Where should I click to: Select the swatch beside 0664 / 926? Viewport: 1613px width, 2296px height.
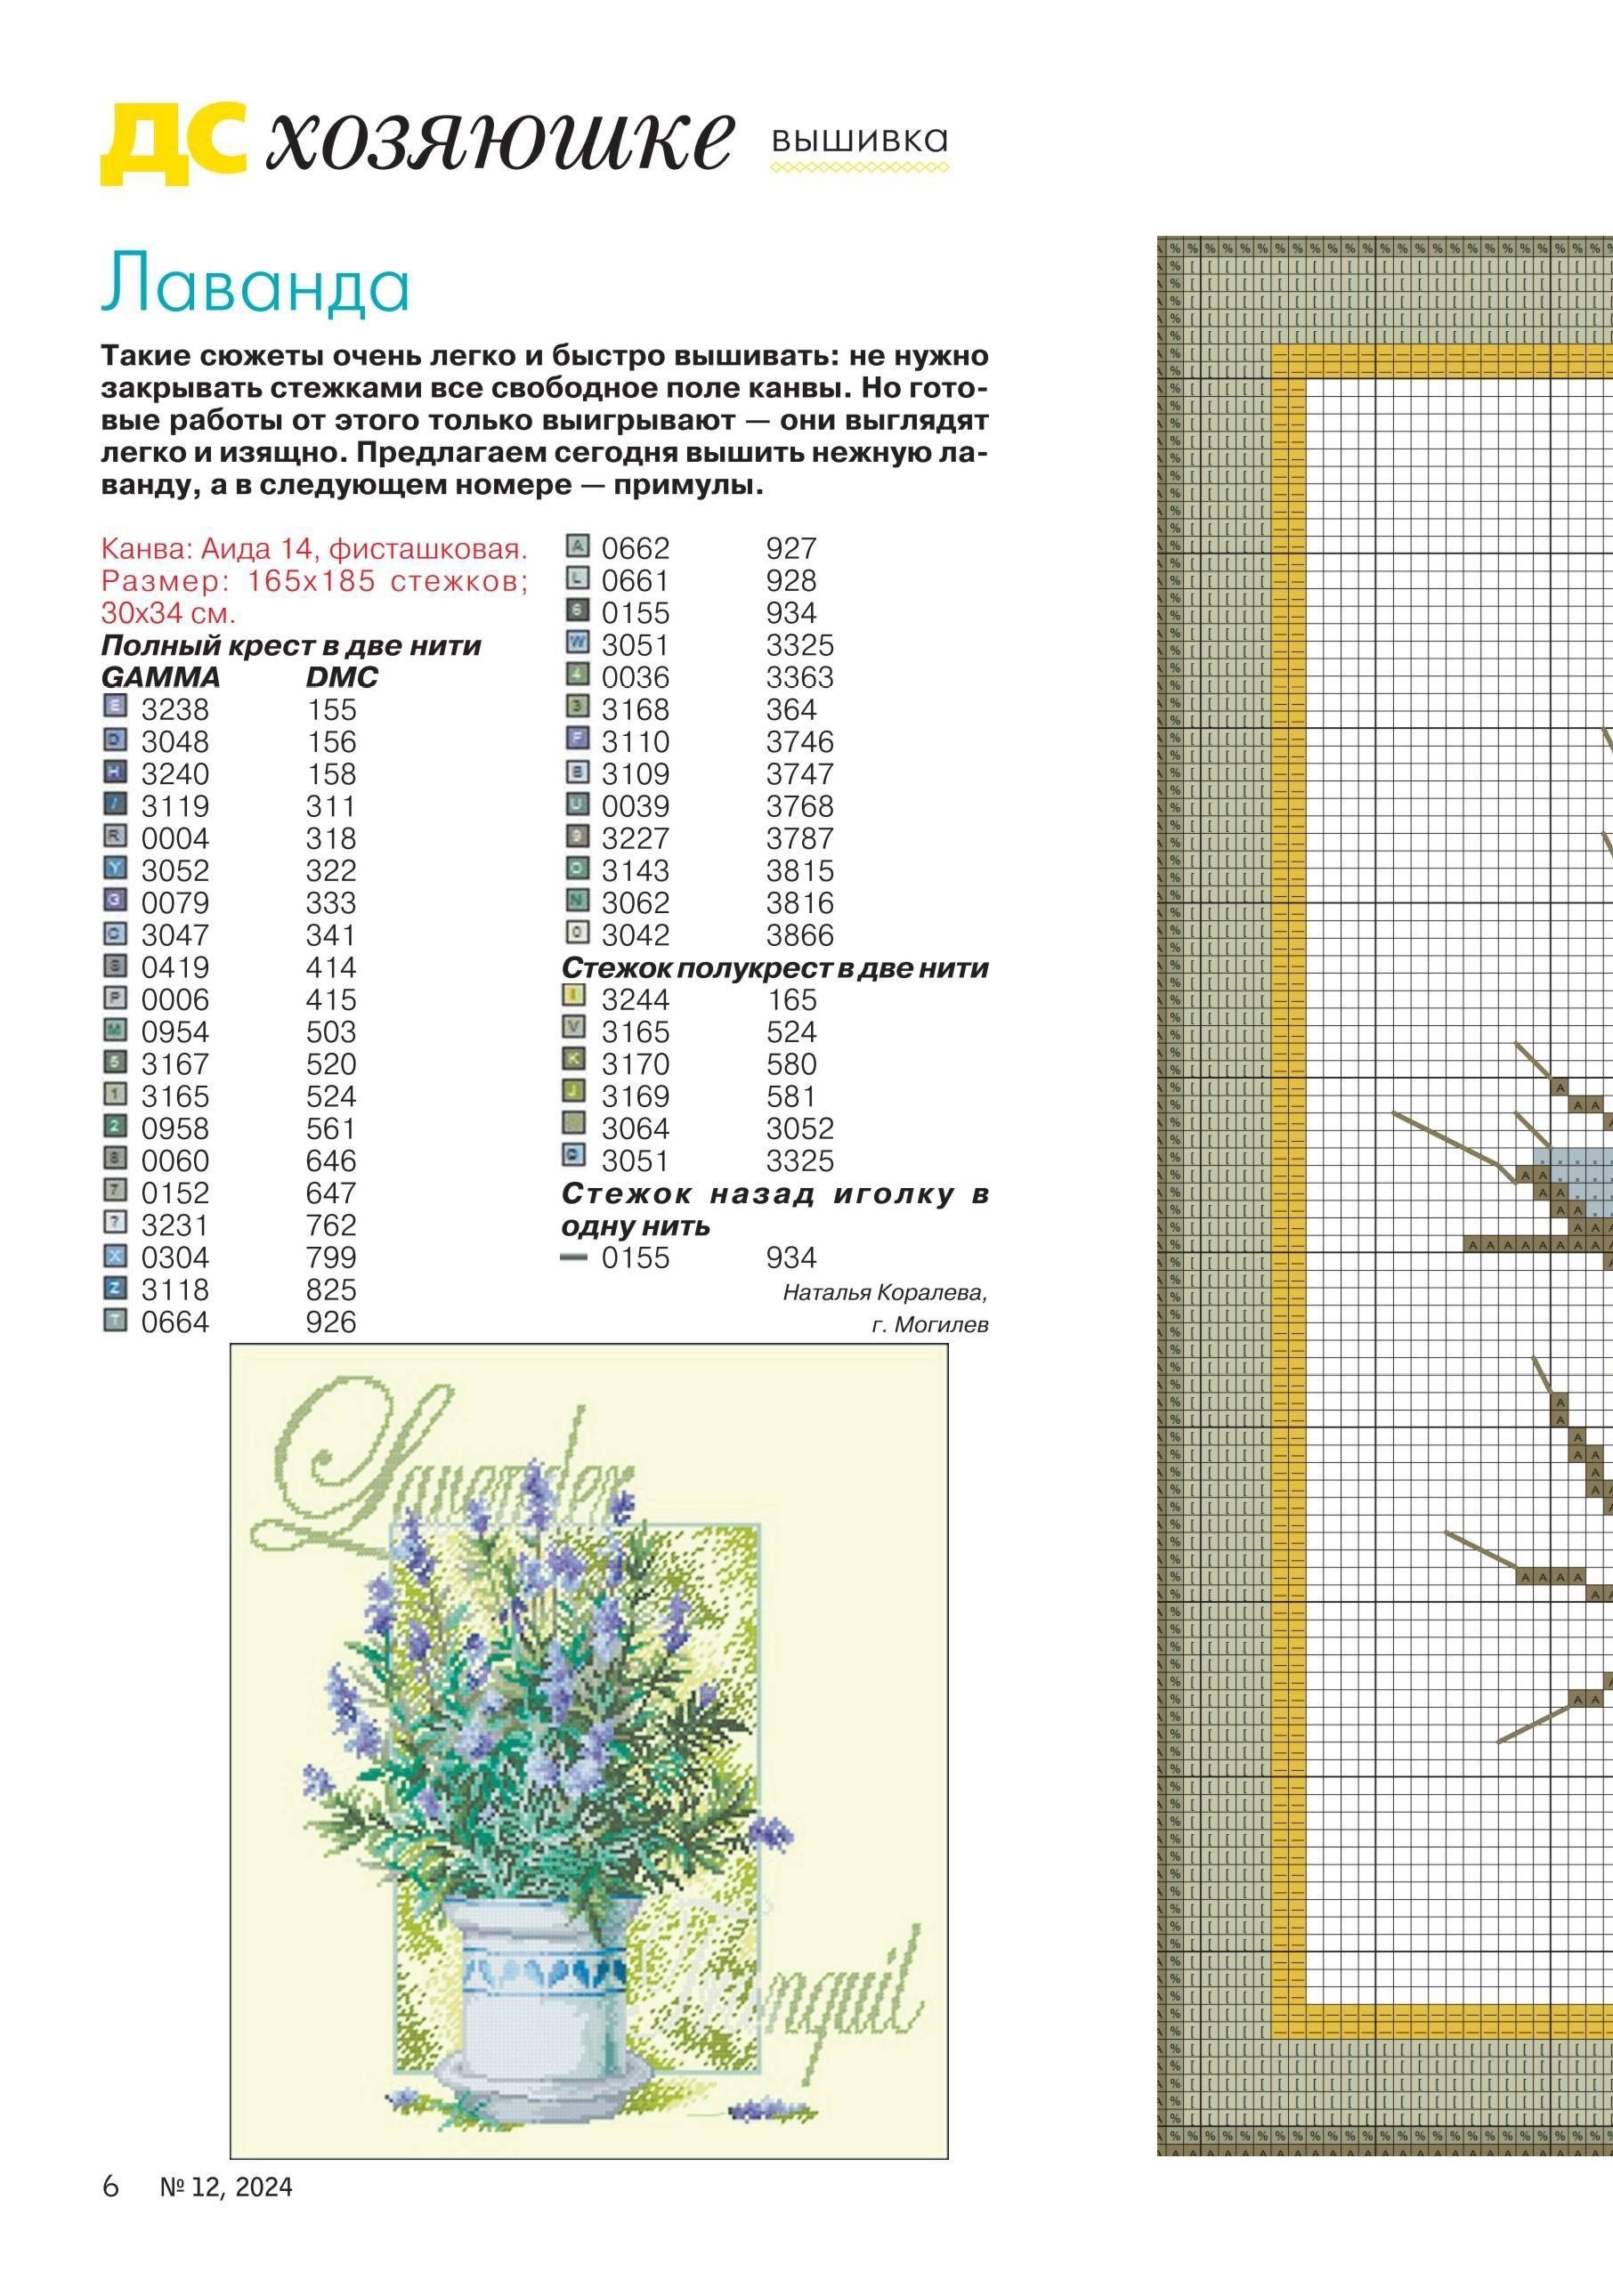point(116,1319)
